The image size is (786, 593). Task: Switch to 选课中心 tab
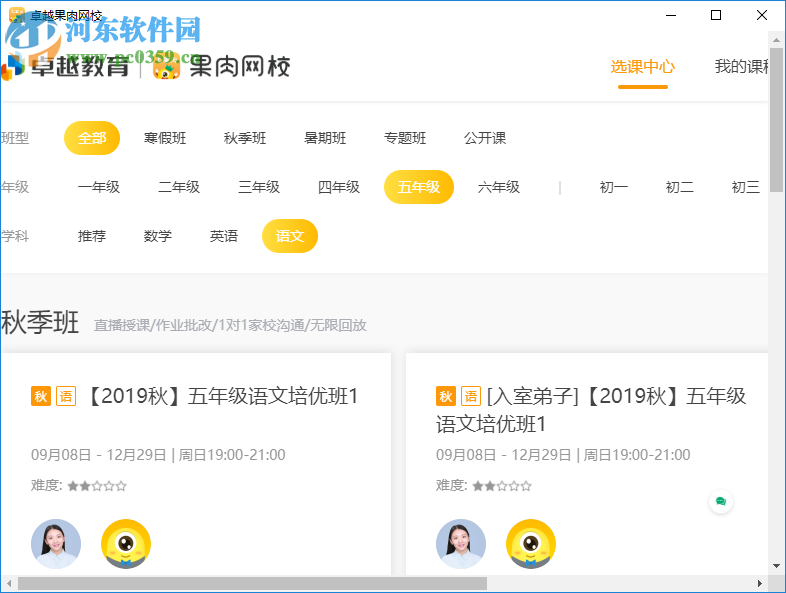pos(642,67)
